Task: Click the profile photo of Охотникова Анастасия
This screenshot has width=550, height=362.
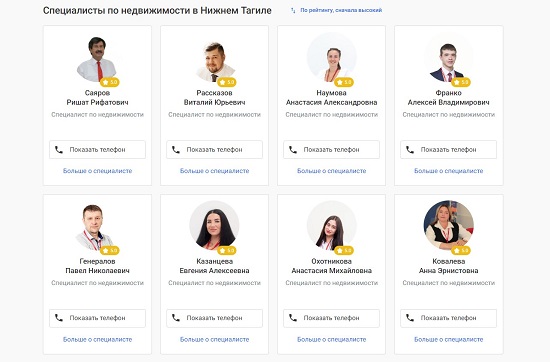Action: [331, 225]
